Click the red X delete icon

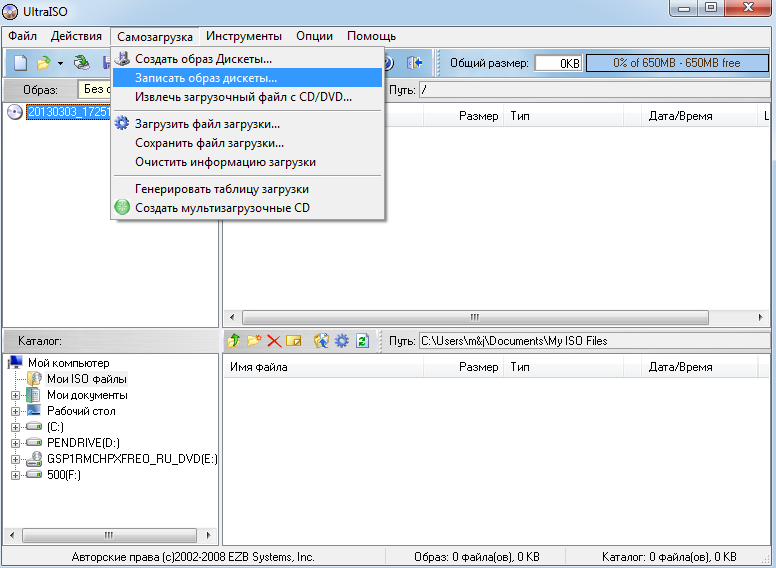[274, 341]
